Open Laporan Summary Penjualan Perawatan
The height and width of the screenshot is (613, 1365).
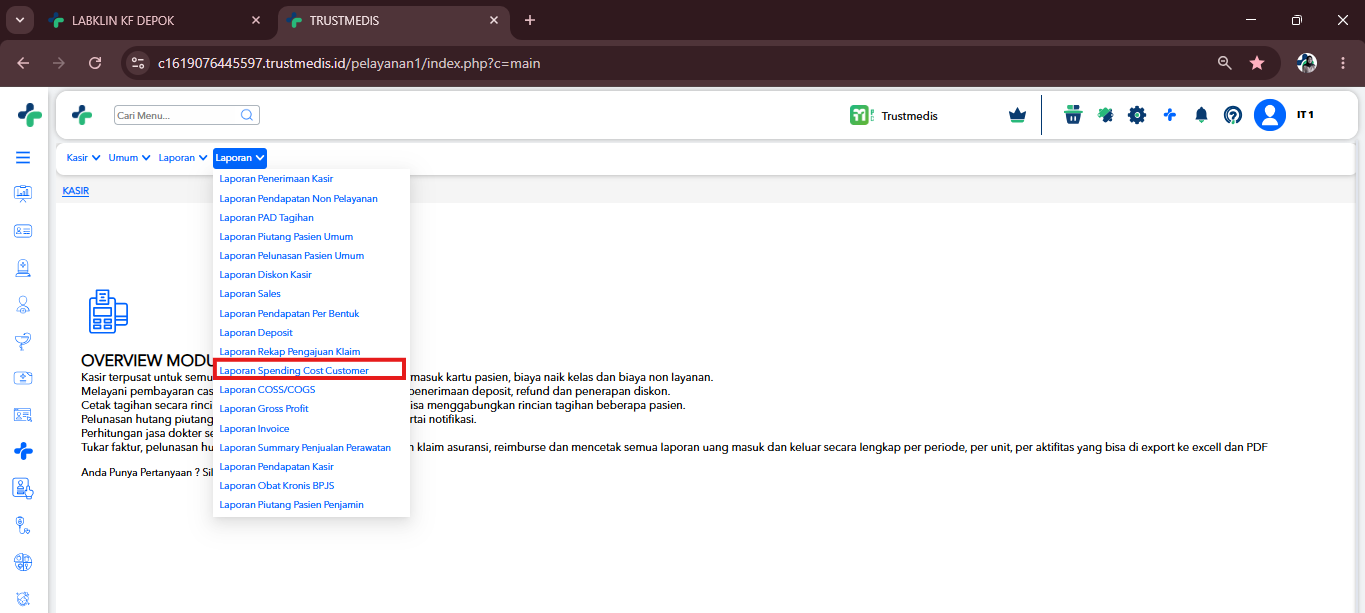[x=305, y=447]
